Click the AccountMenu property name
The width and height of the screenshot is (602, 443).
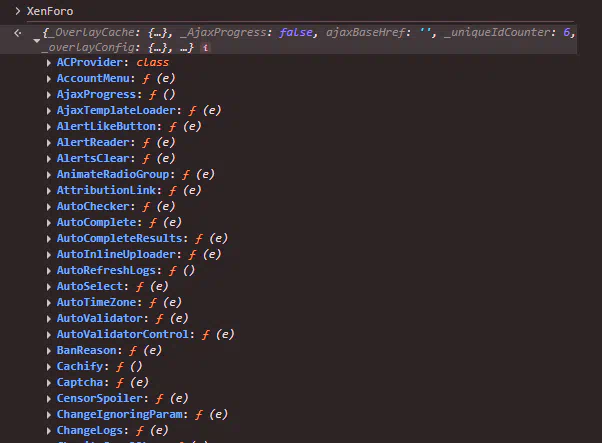point(93,78)
